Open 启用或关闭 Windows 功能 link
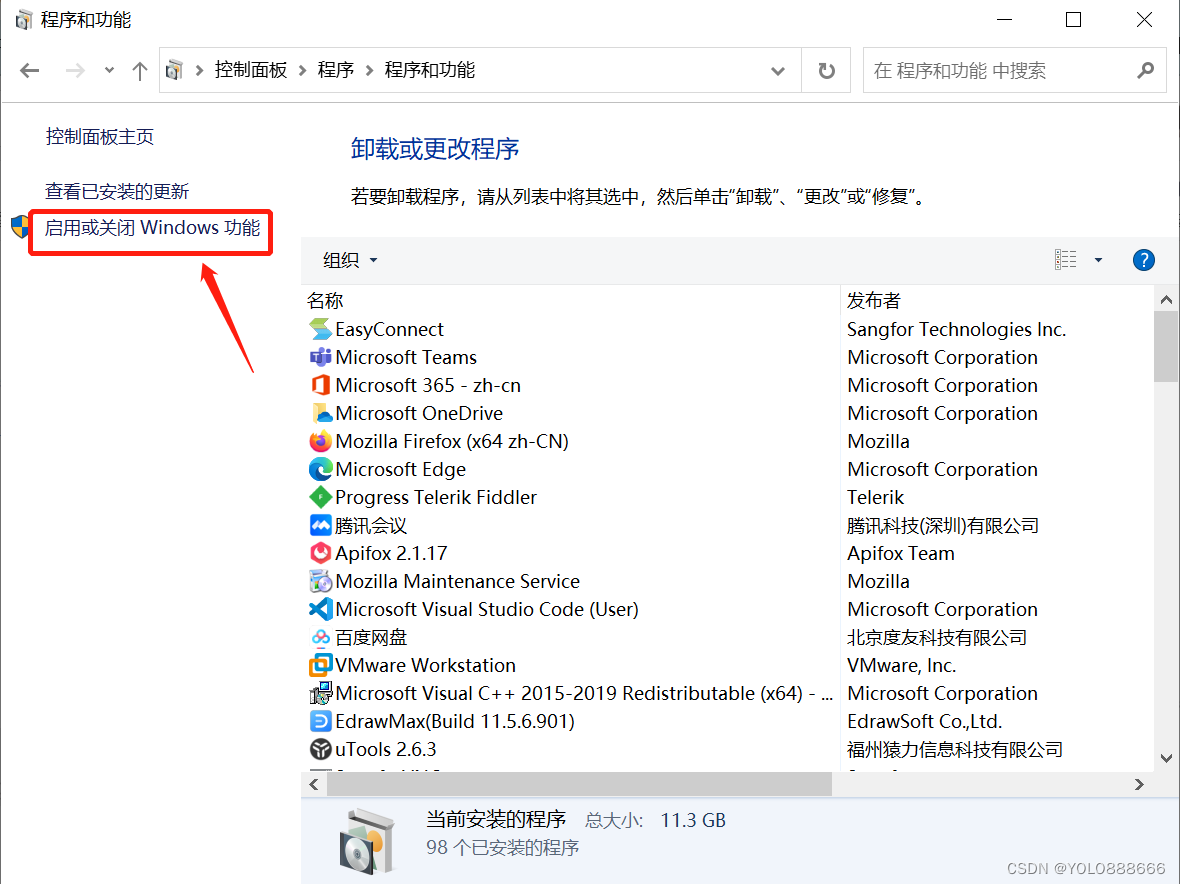The image size is (1180, 884). coord(152,228)
